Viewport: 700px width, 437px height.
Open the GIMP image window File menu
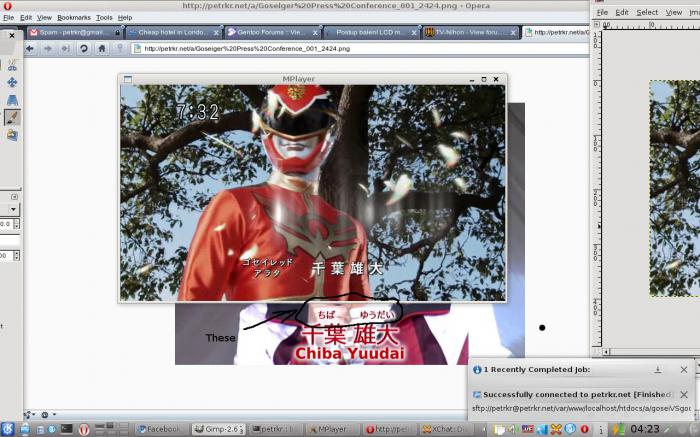(602, 12)
